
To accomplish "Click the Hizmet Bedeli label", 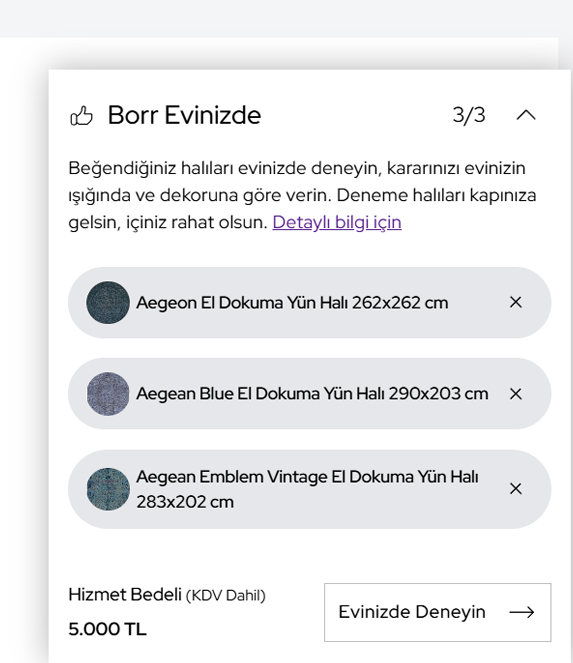I will (125, 595).
